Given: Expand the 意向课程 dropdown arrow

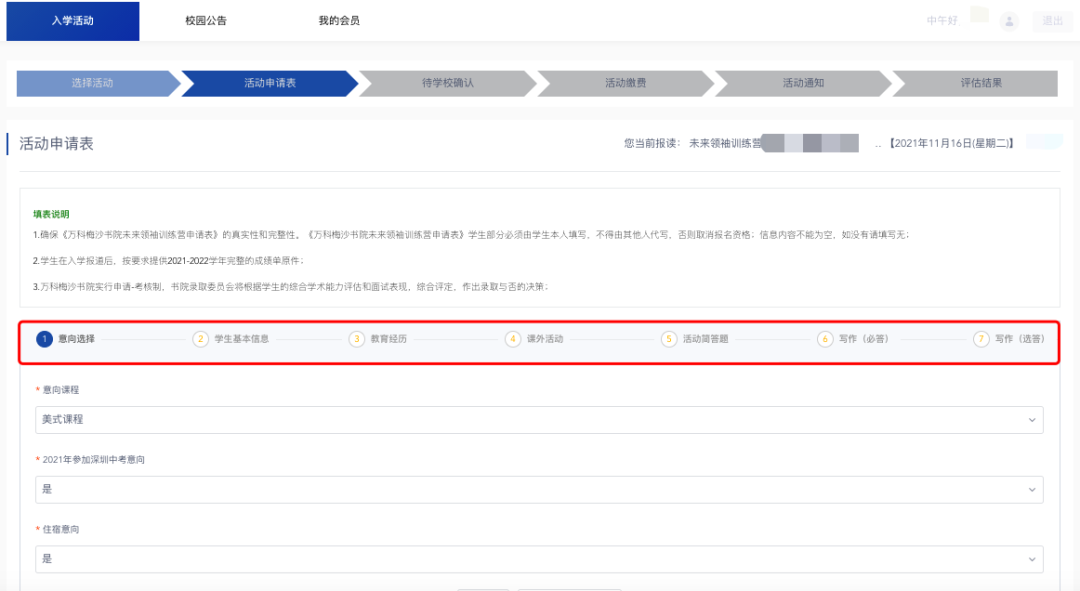Looking at the screenshot, I should click(1032, 420).
